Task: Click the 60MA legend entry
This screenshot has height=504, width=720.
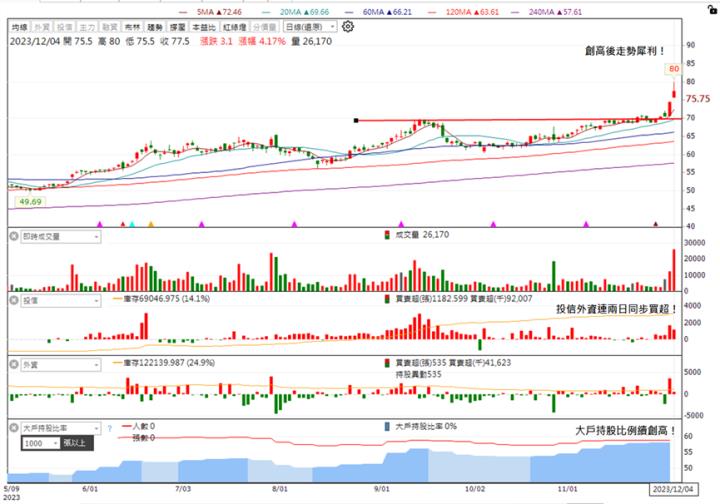Action: (x=378, y=12)
